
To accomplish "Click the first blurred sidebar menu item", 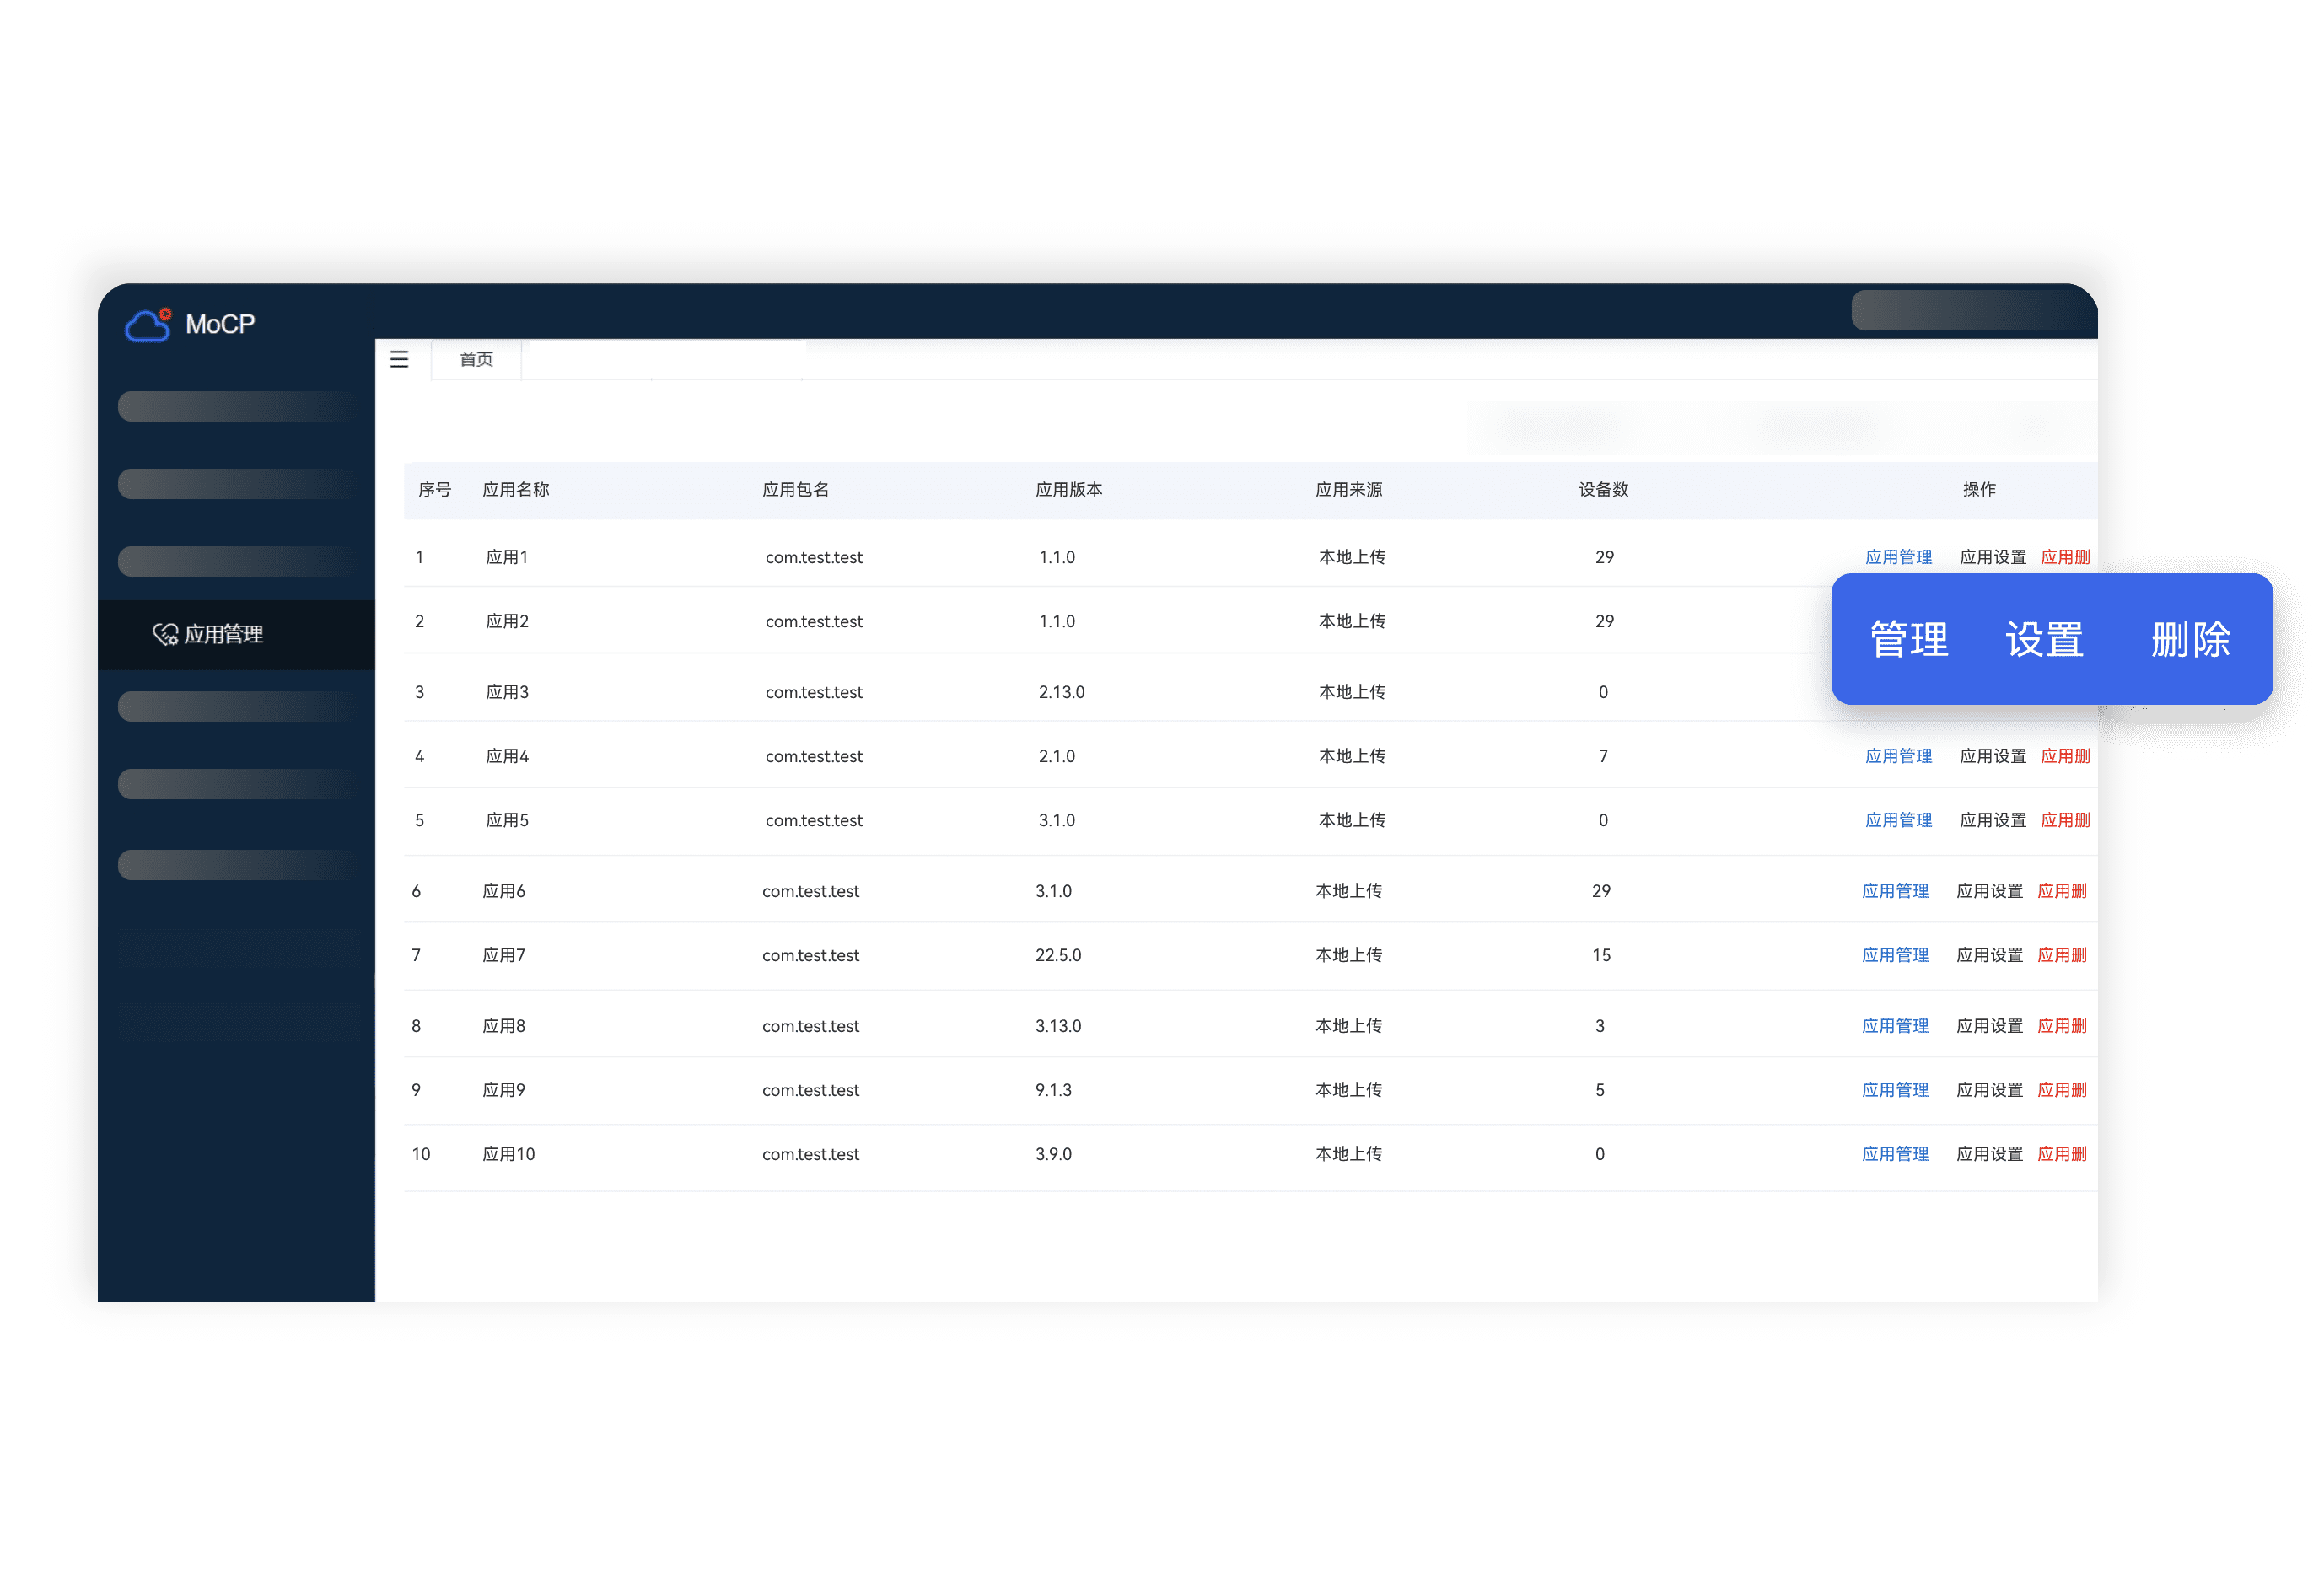I will [237, 406].
